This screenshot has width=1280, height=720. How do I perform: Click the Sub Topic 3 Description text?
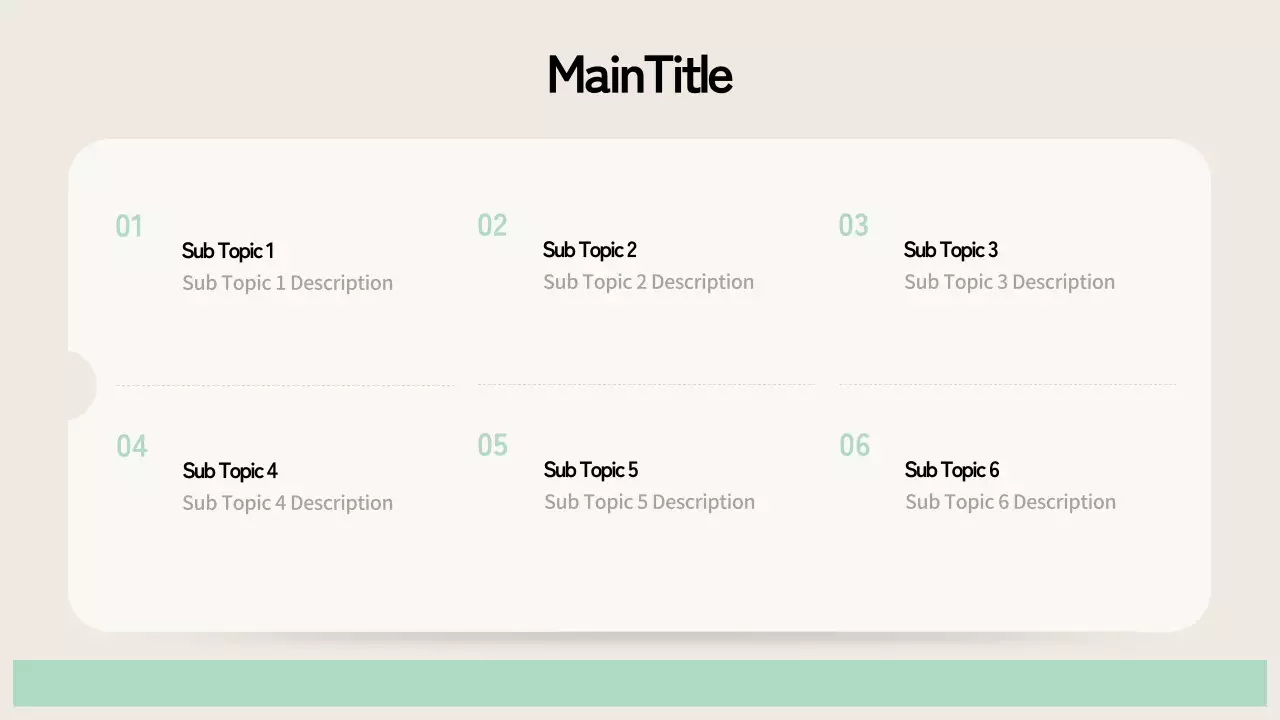pos(1009,282)
